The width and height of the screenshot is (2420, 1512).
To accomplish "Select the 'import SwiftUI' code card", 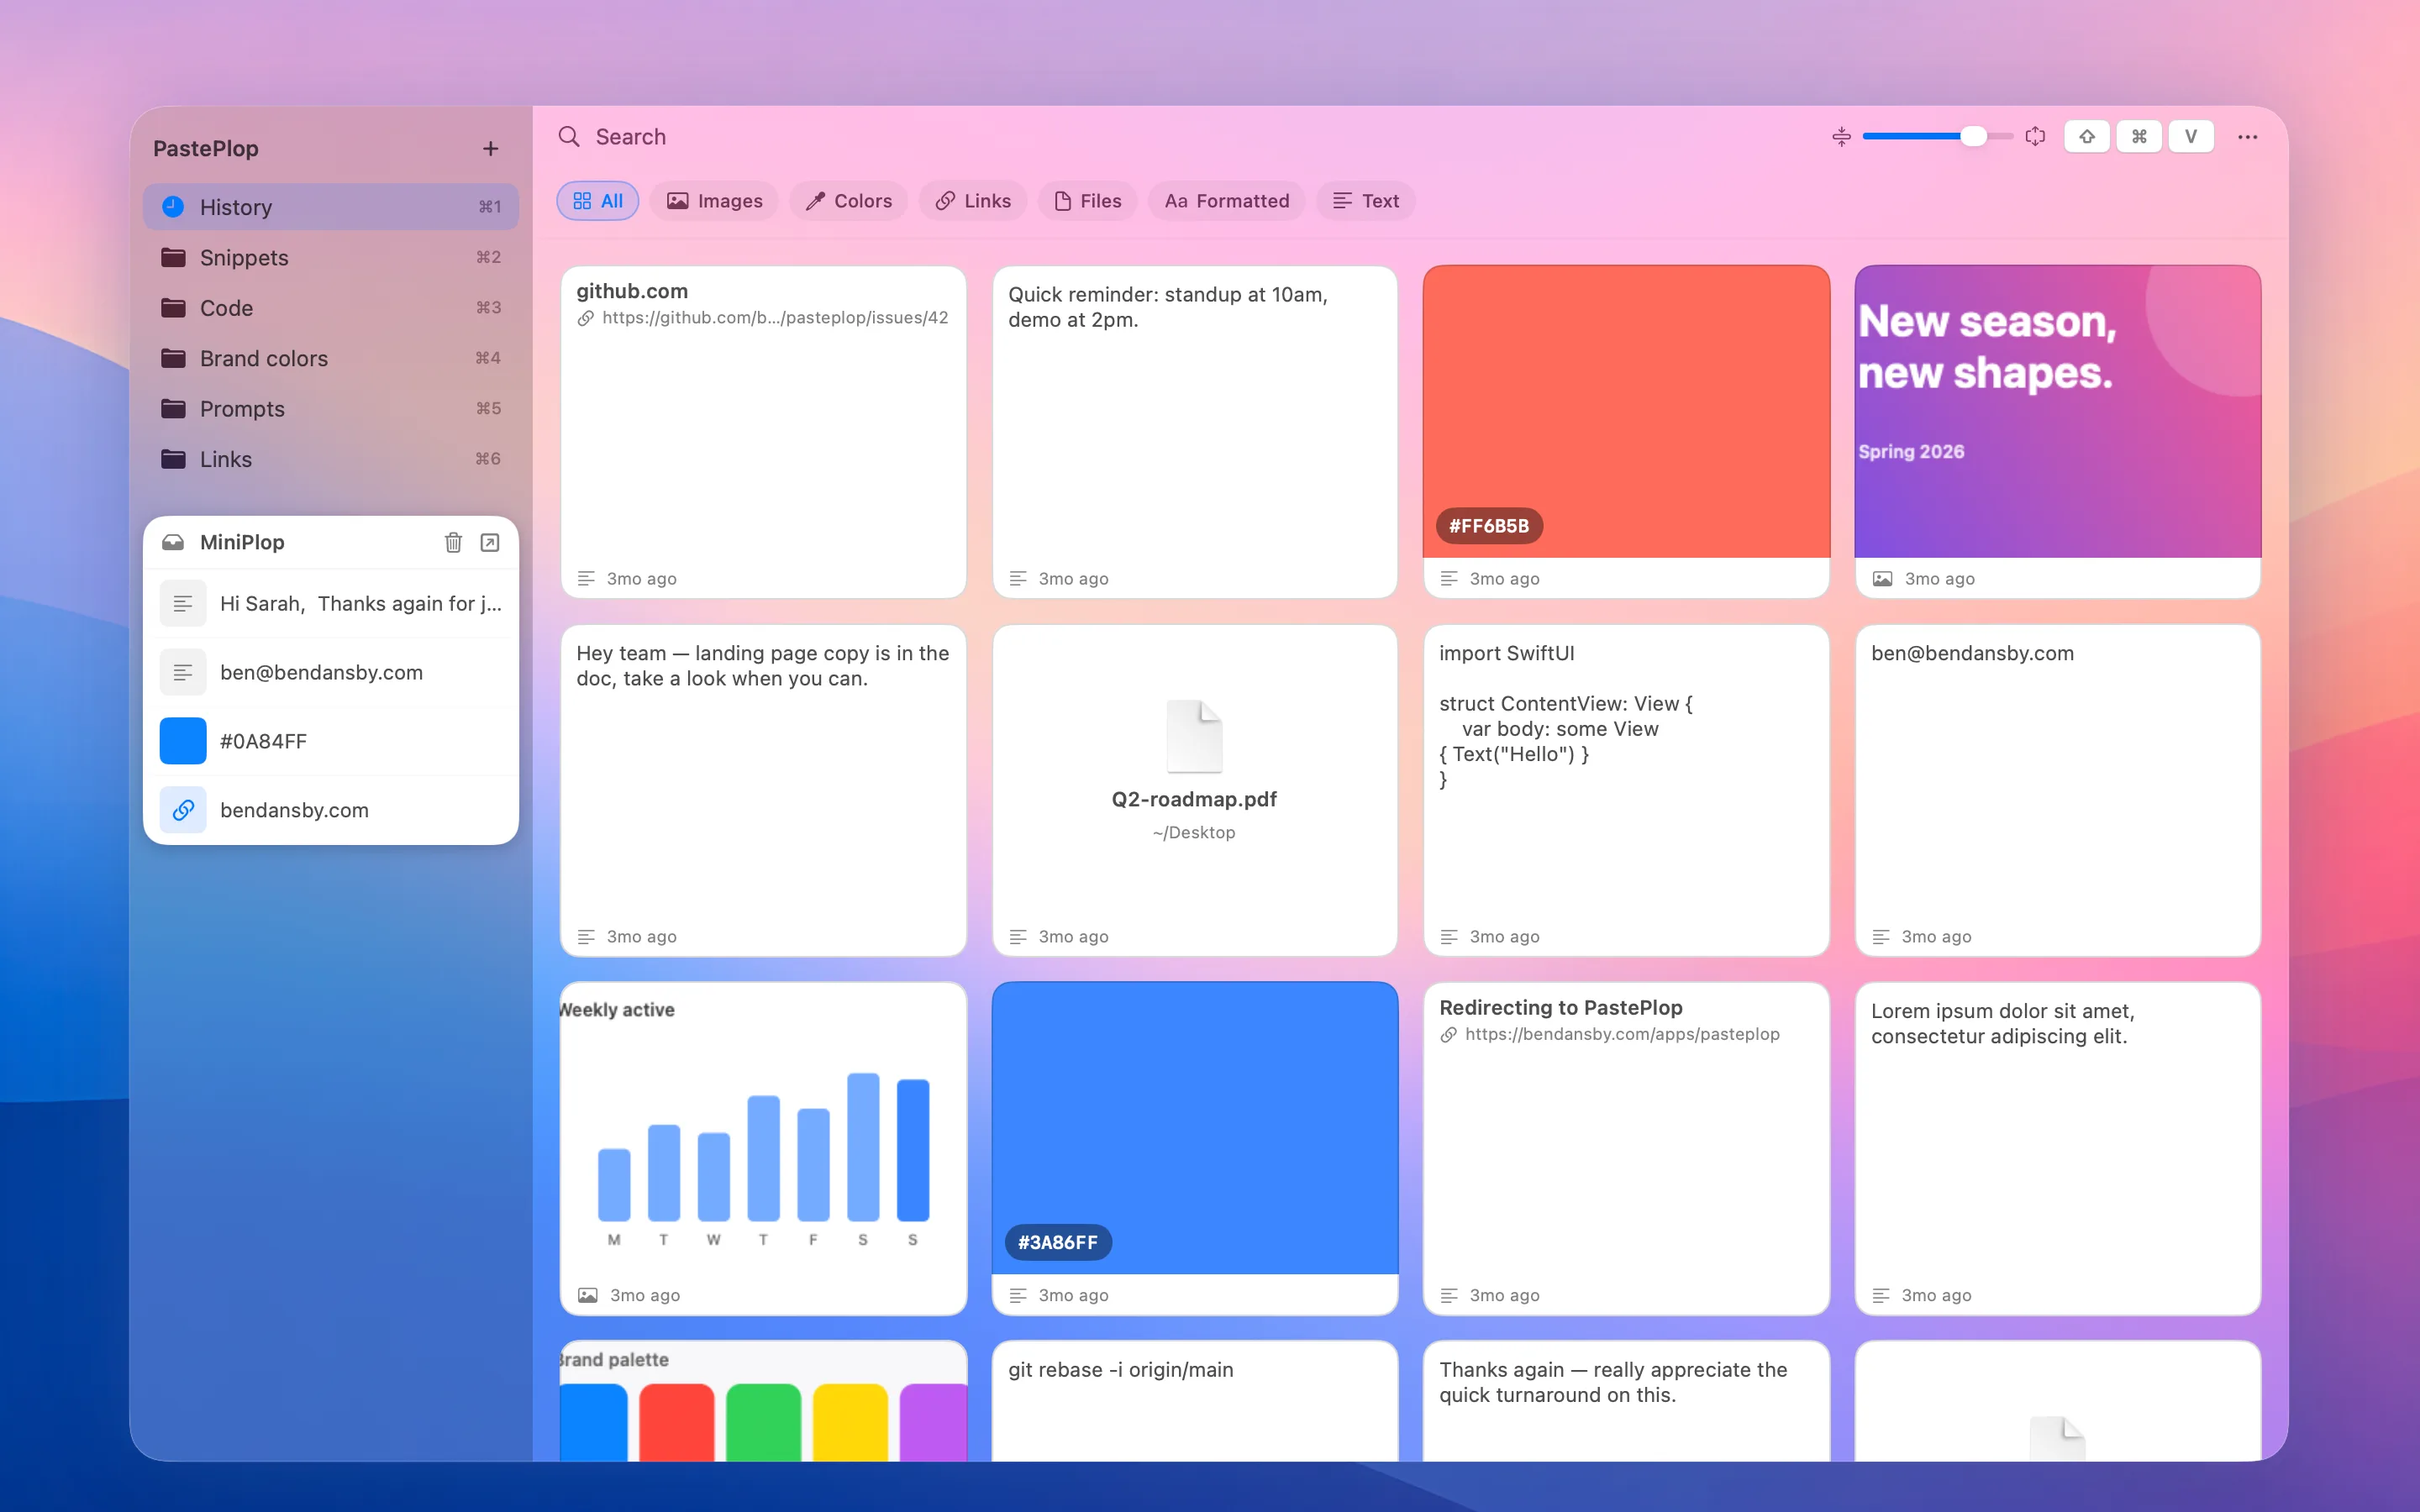I will click(1626, 790).
